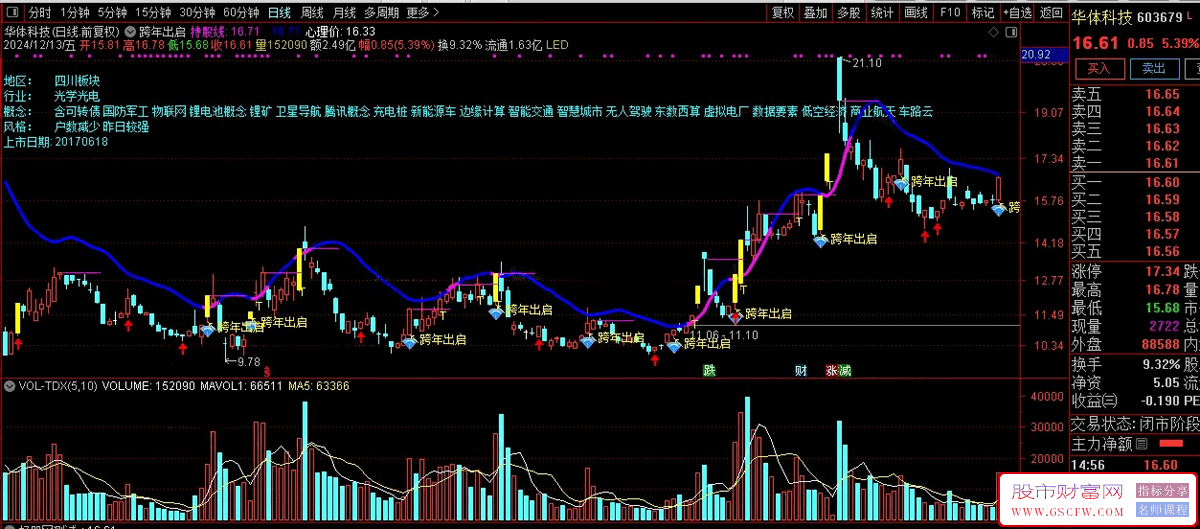
Task: Open the 多周期 multi-period view
Action: coord(381,13)
